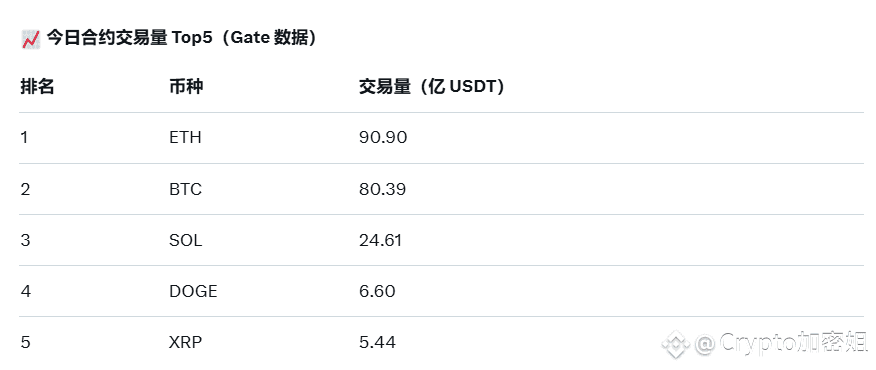Image resolution: width=876 pixels, height=370 pixels.
Task: Select the 币种 column header
Action: 186,87
